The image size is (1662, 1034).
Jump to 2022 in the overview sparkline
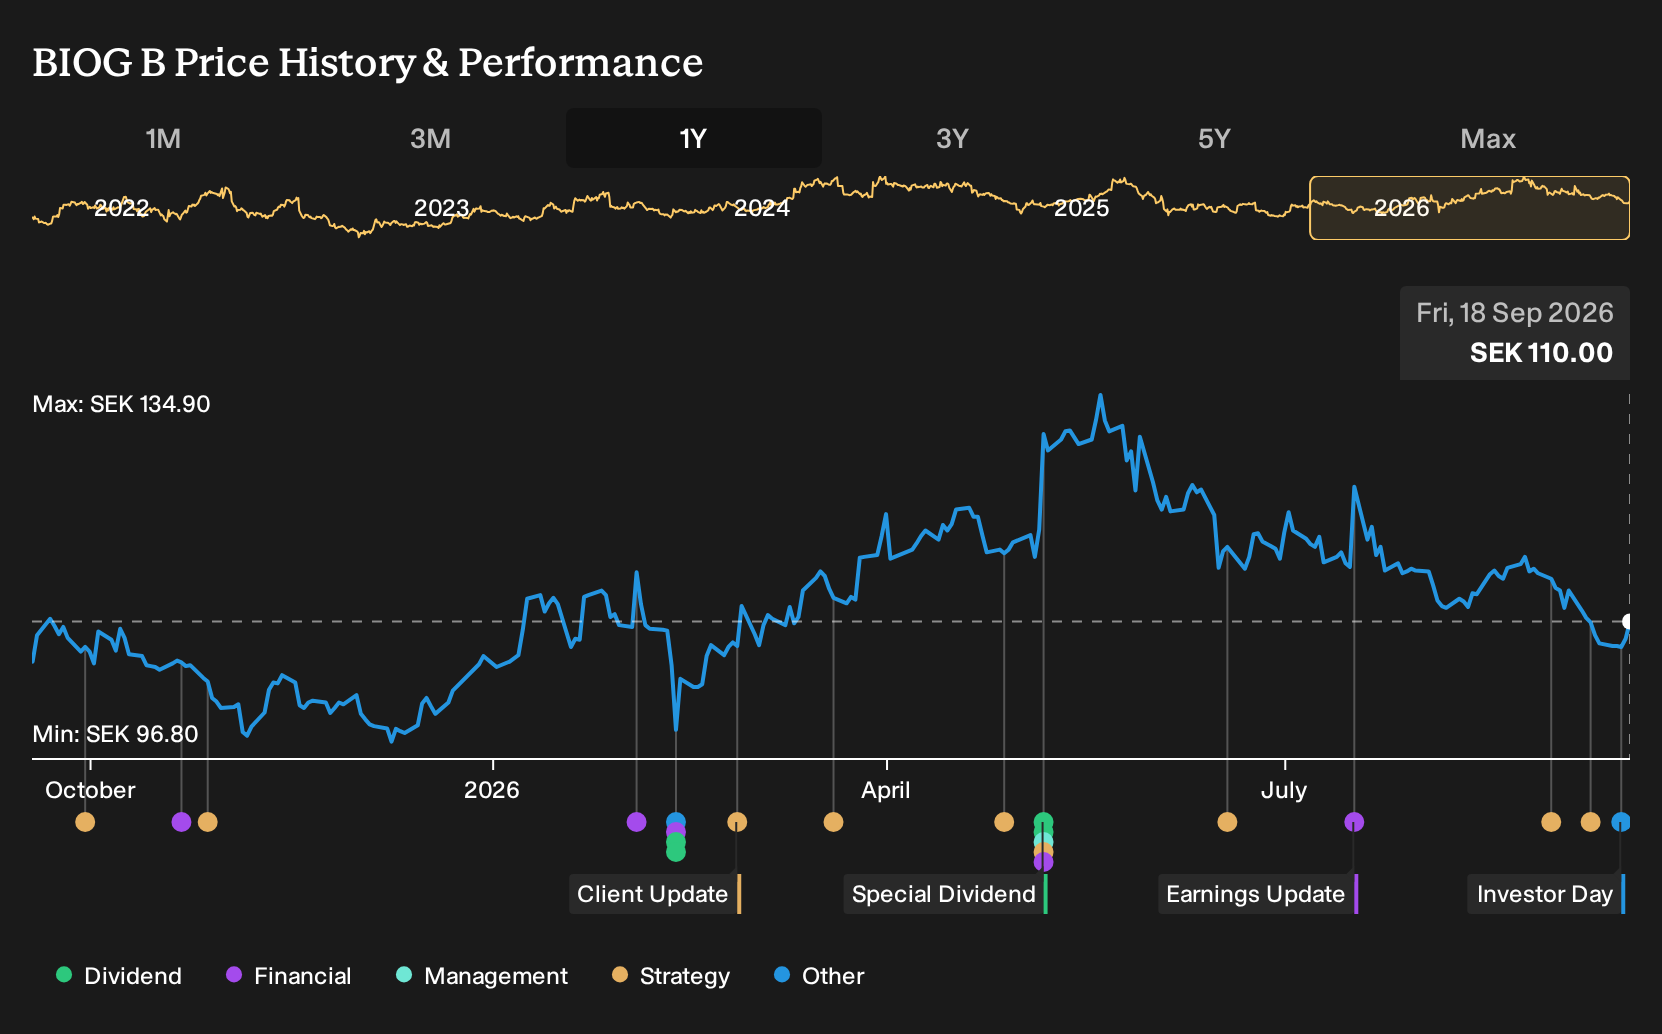pyautogui.click(x=121, y=208)
